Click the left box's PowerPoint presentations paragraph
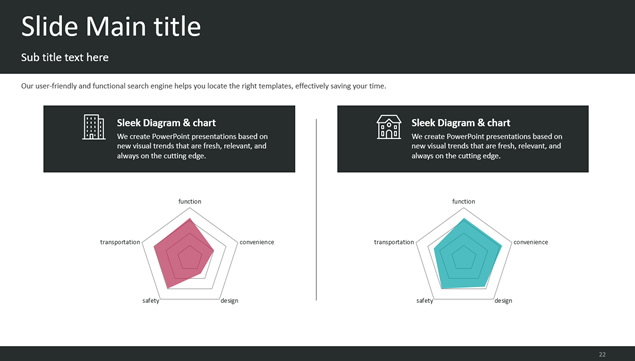635x361 pixels. pos(192,146)
